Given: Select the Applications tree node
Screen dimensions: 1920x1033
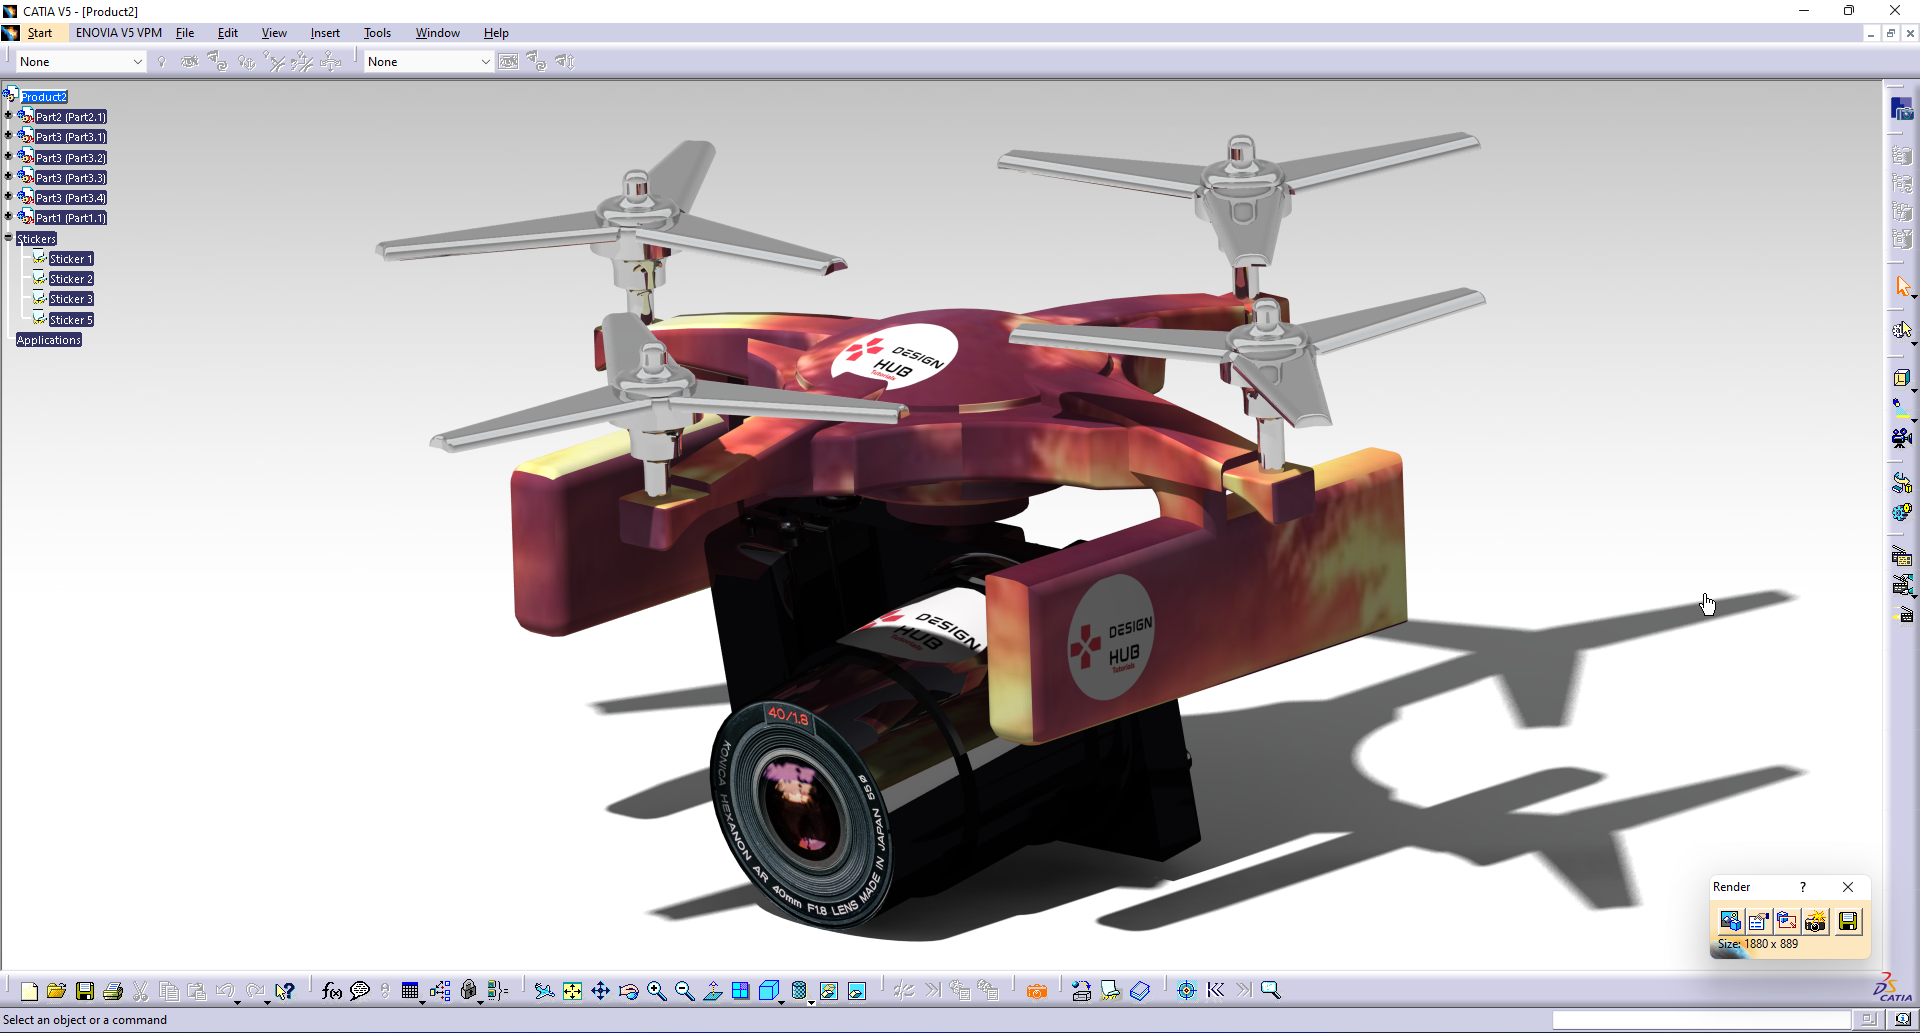Looking at the screenshot, I should [x=49, y=340].
